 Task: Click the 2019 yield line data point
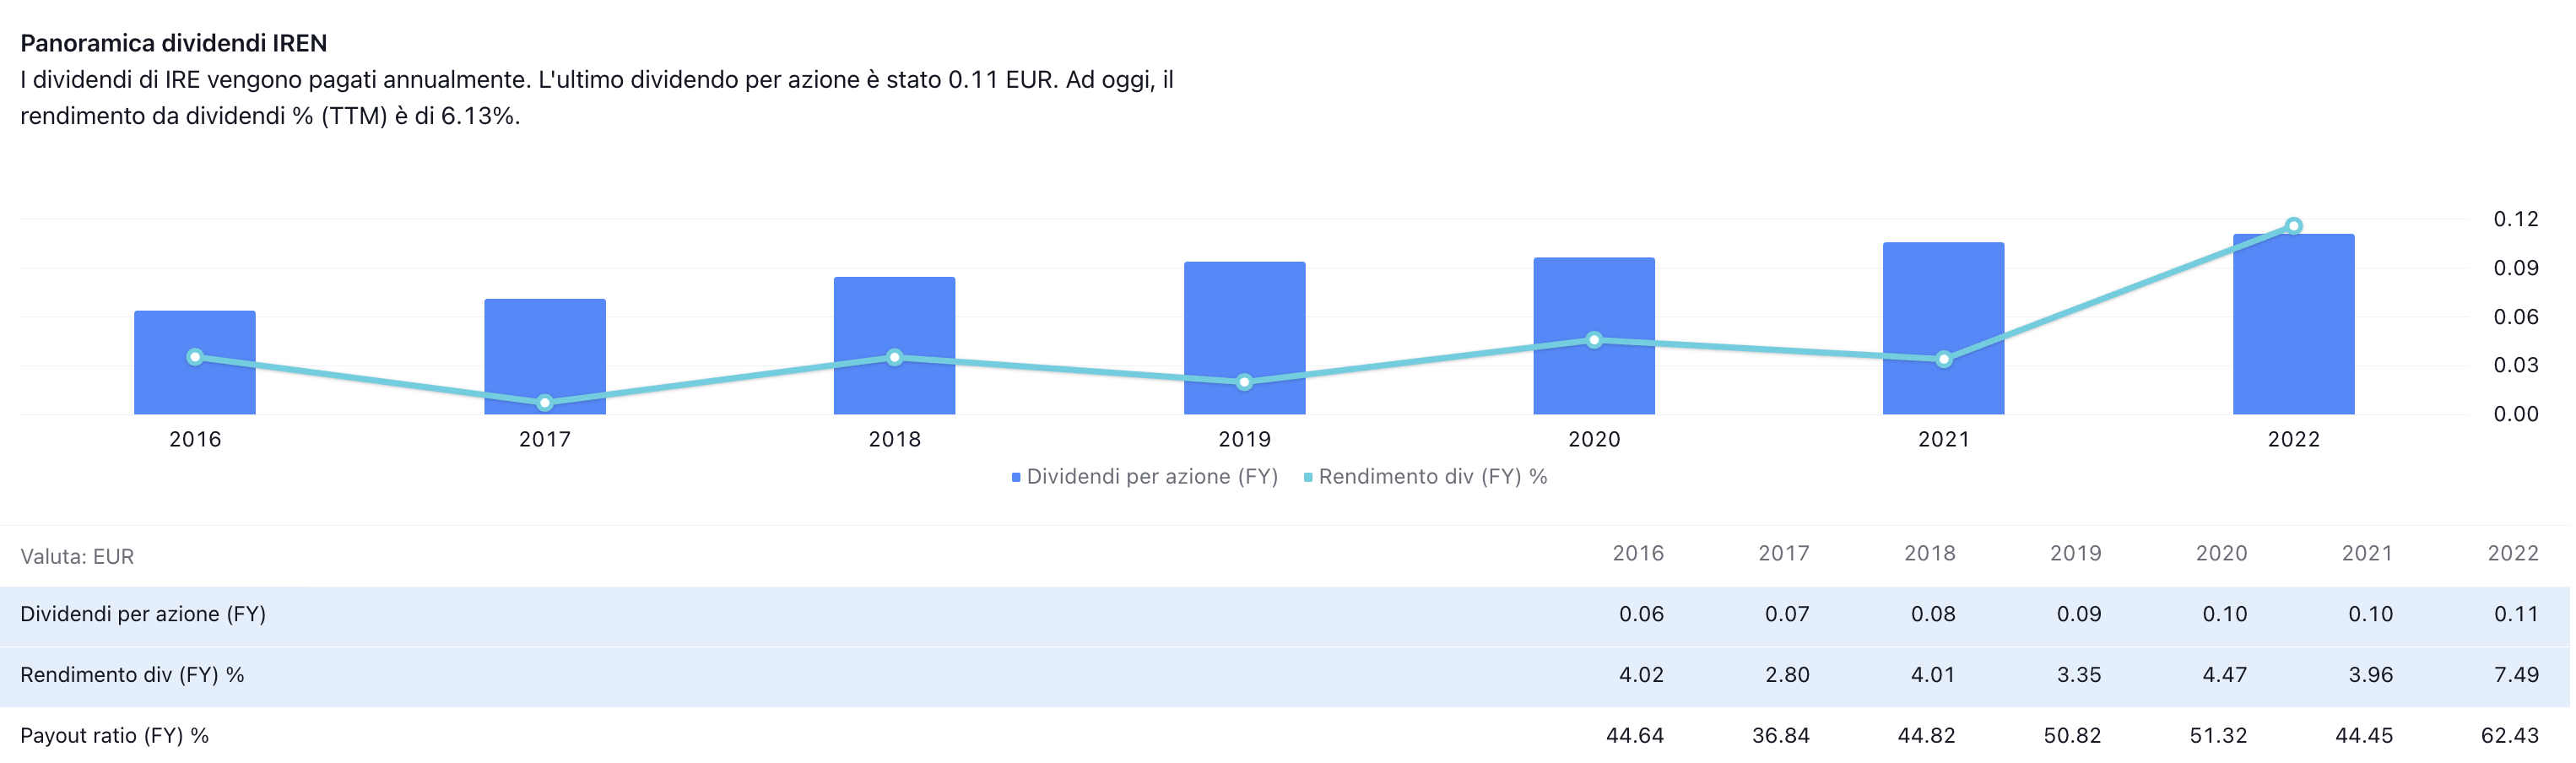pos(1244,382)
